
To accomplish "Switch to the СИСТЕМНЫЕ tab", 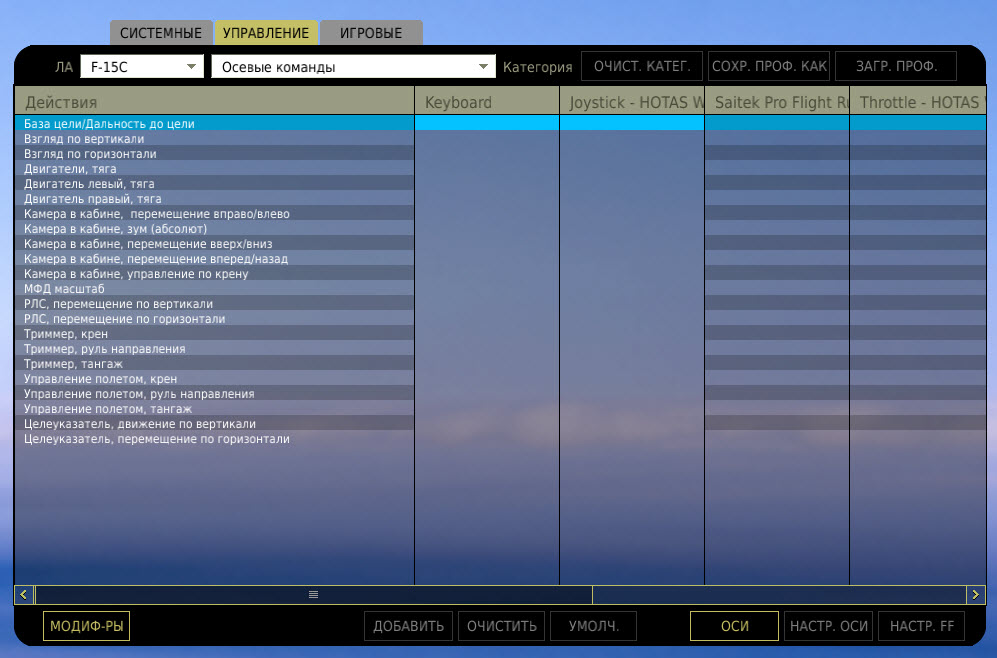I will click(161, 32).
